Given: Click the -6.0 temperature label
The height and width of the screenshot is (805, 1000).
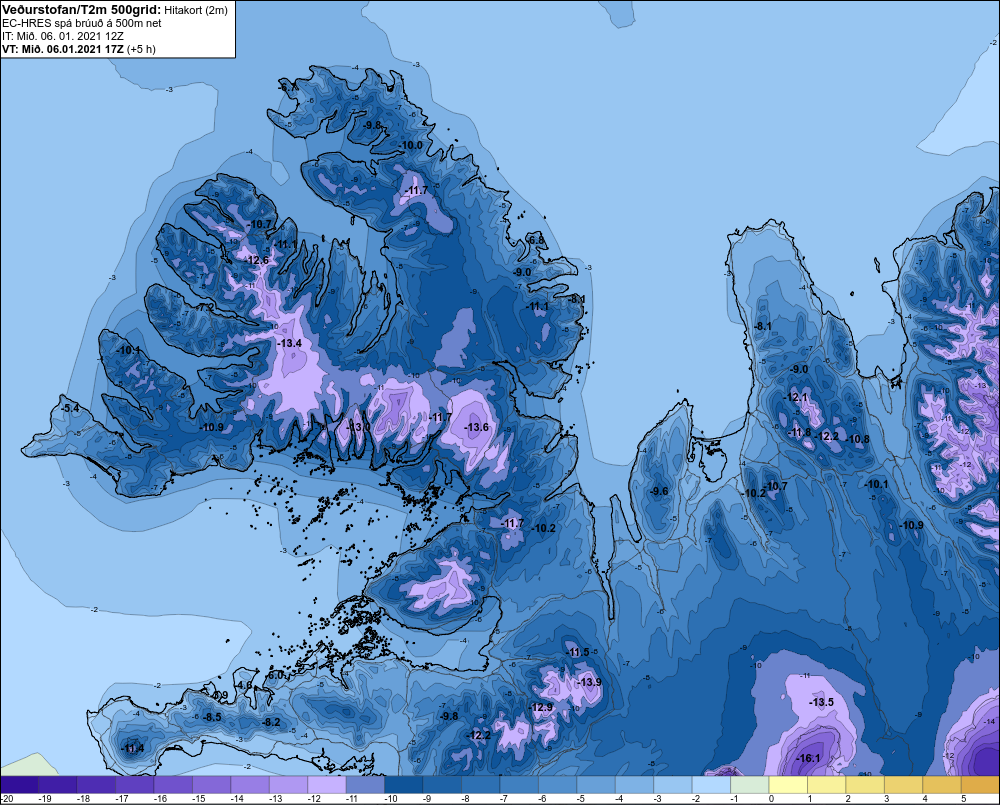Looking at the screenshot, I should tap(276, 675).
